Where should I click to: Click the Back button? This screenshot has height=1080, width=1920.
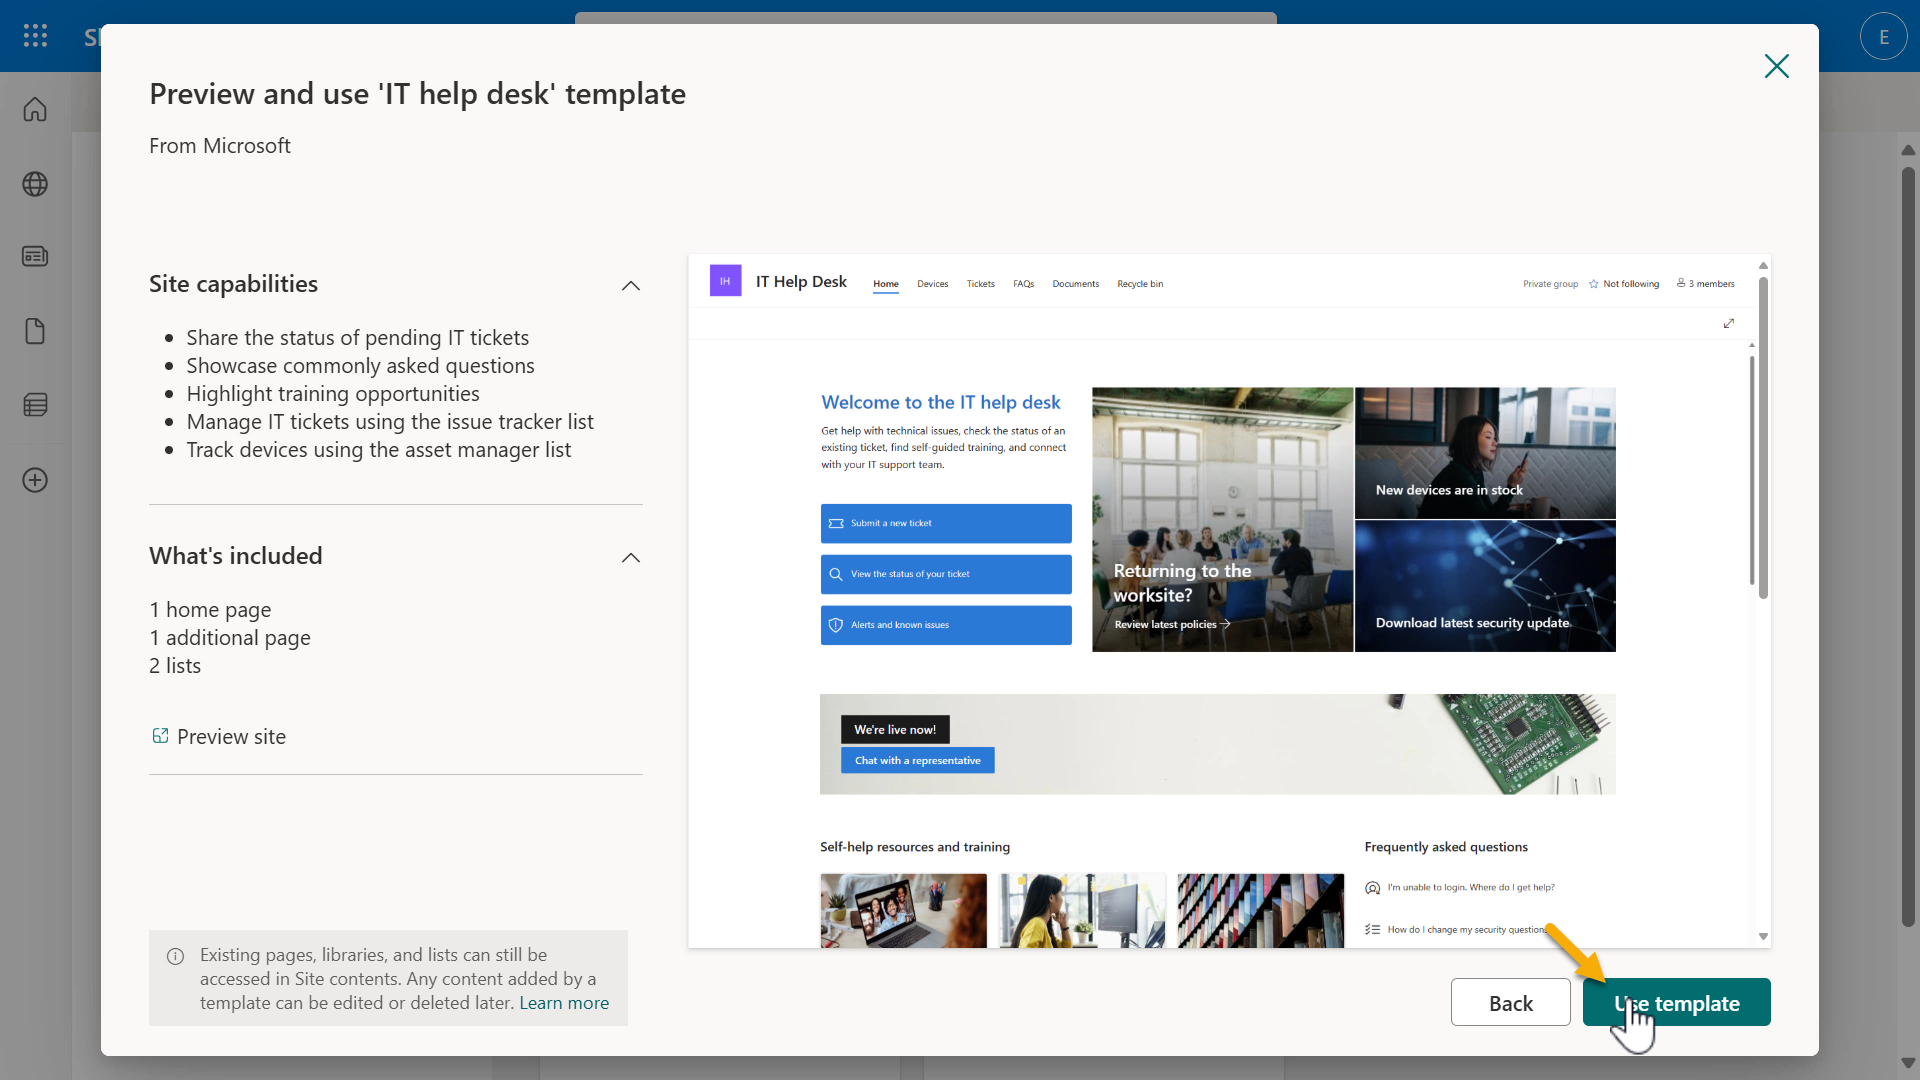(1510, 1003)
